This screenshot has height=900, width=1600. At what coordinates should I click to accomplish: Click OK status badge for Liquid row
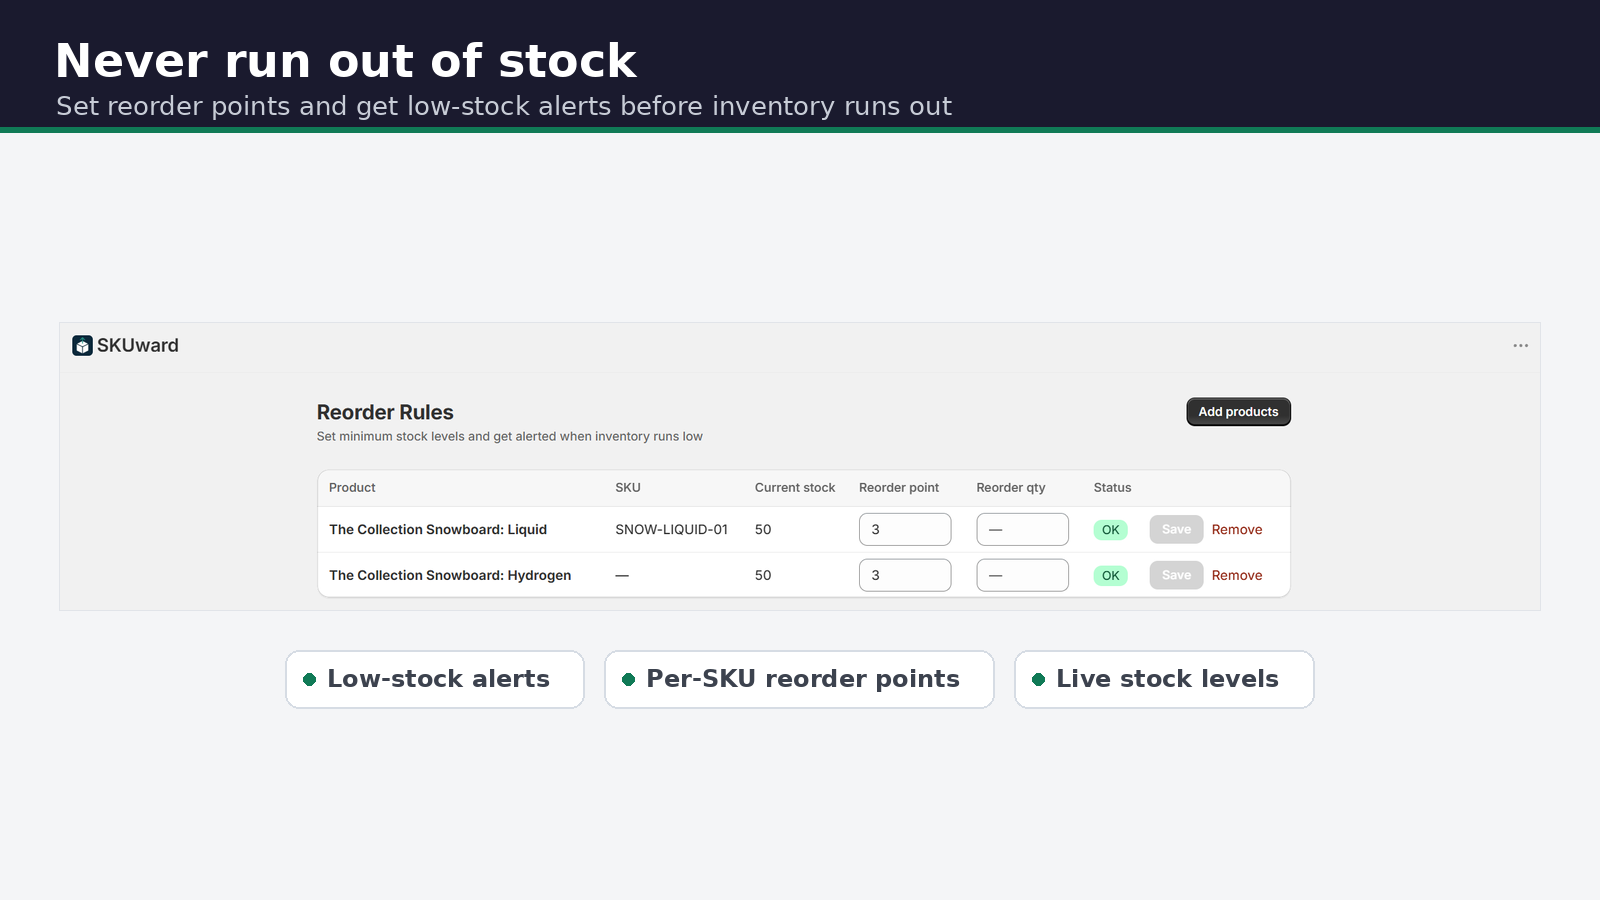click(x=1110, y=530)
